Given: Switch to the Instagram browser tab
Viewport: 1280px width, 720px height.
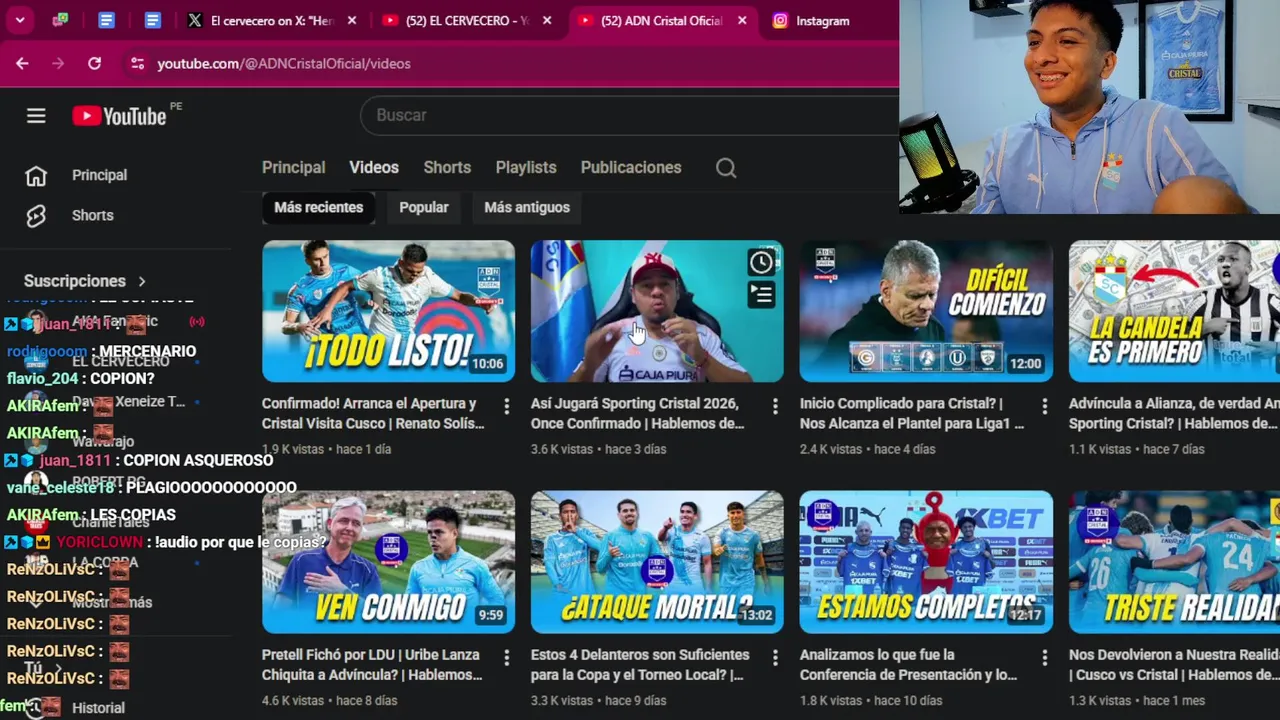Looking at the screenshot, I should [823, 20].
